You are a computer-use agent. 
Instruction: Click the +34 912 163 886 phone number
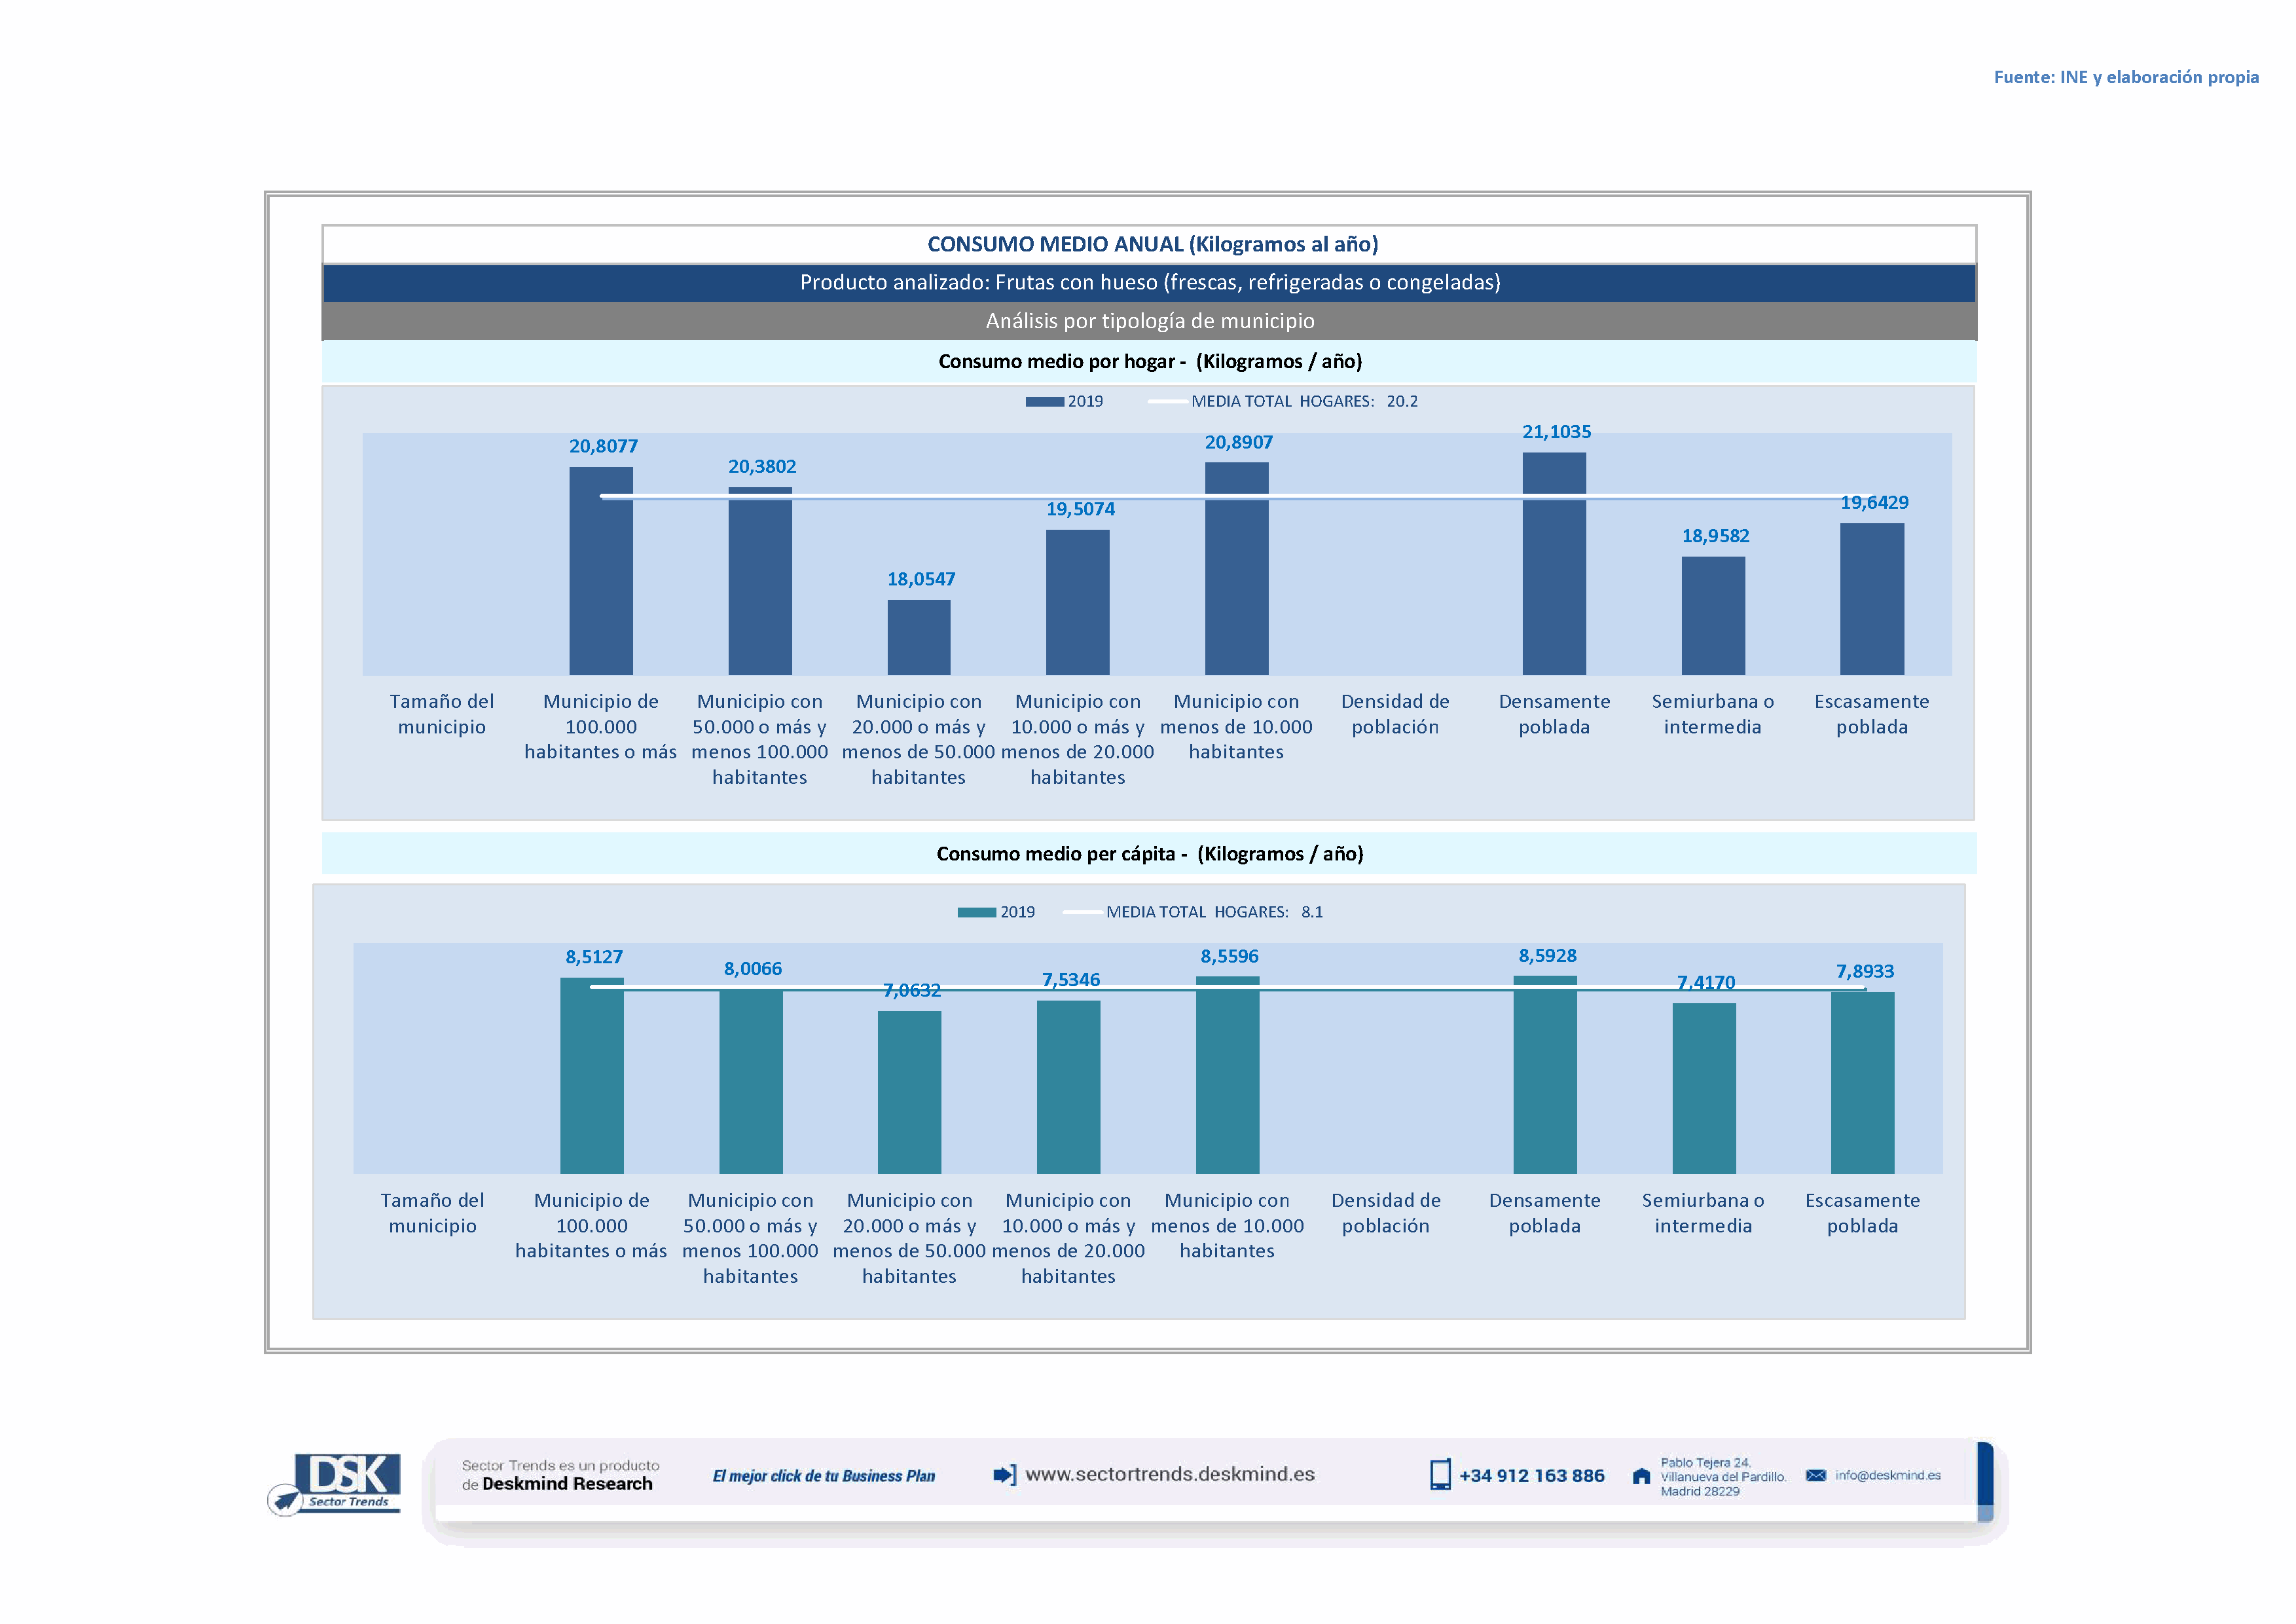[1531, 1475]
